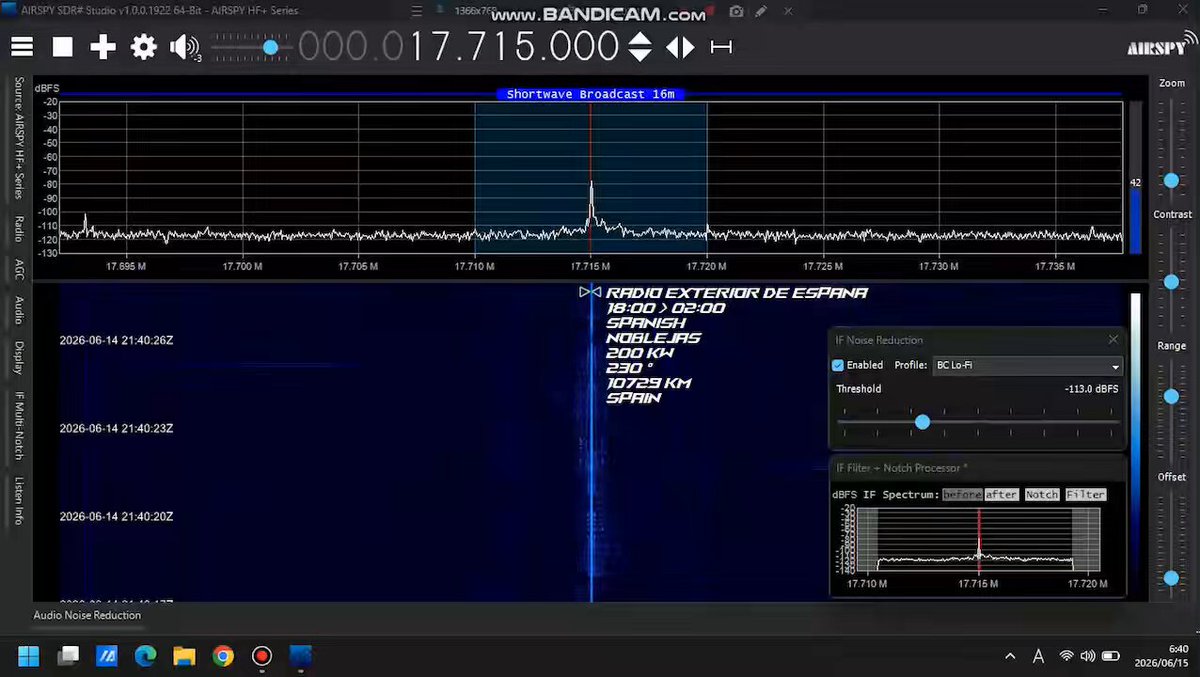The height and width of the screenshot is (677, 1200).
Task: Toggle the IF Noise Reduction Enabled checkbox
Action: point(838,365)
